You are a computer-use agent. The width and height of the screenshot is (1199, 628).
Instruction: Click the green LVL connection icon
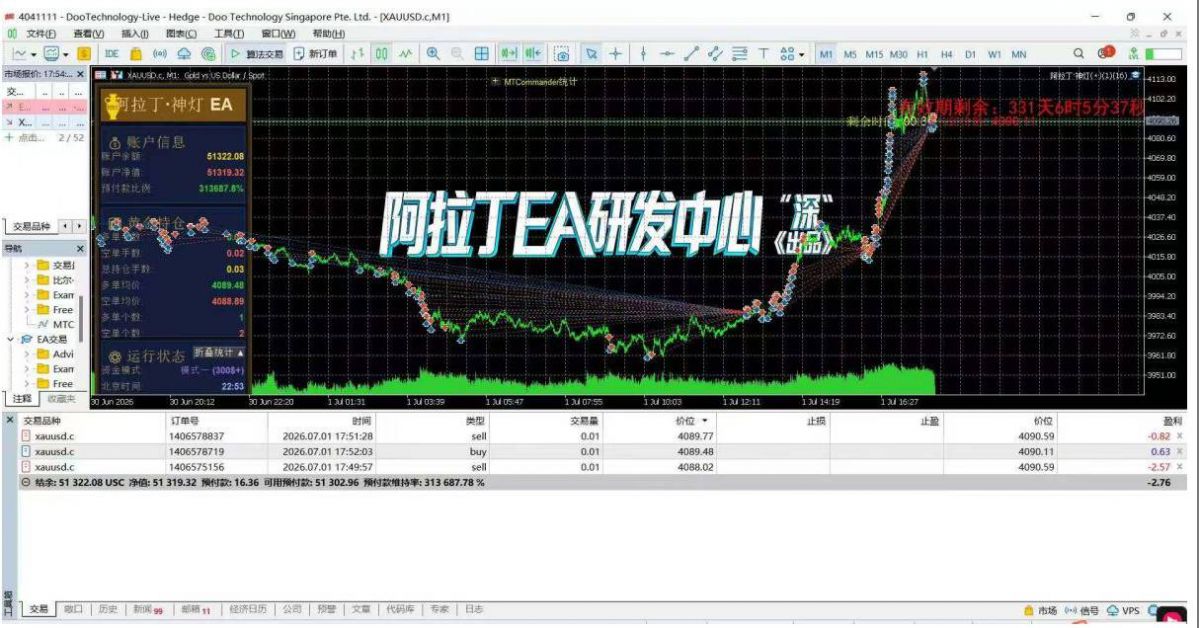click(1133, 54)
